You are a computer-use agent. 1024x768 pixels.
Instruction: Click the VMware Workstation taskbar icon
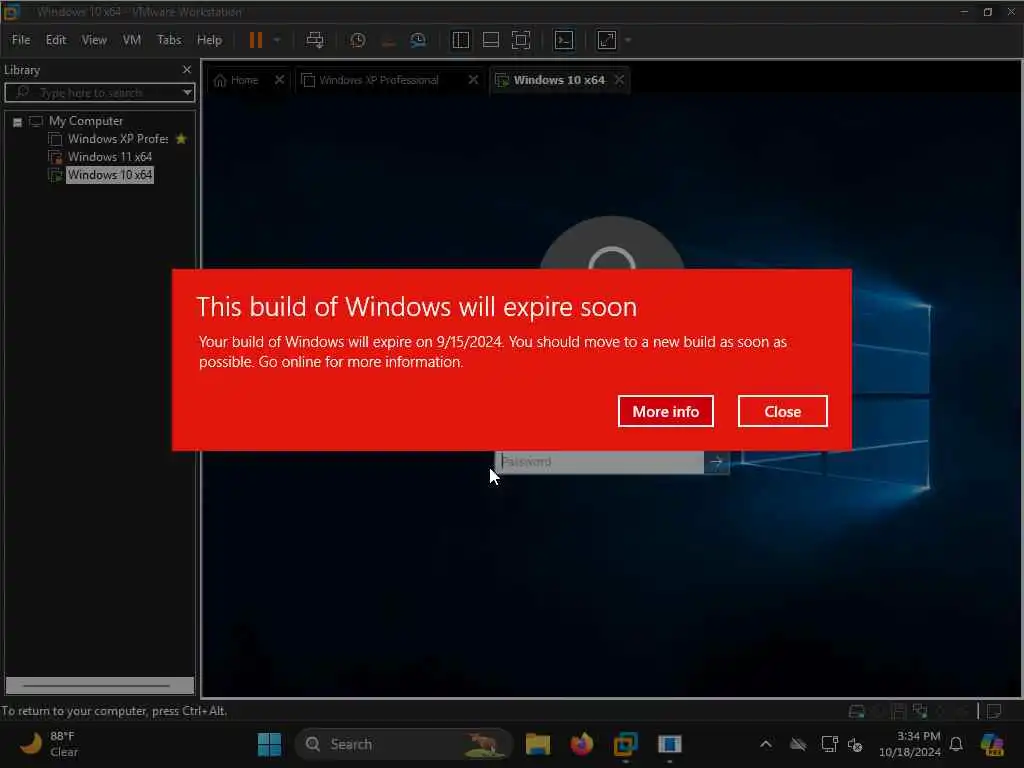626,744
